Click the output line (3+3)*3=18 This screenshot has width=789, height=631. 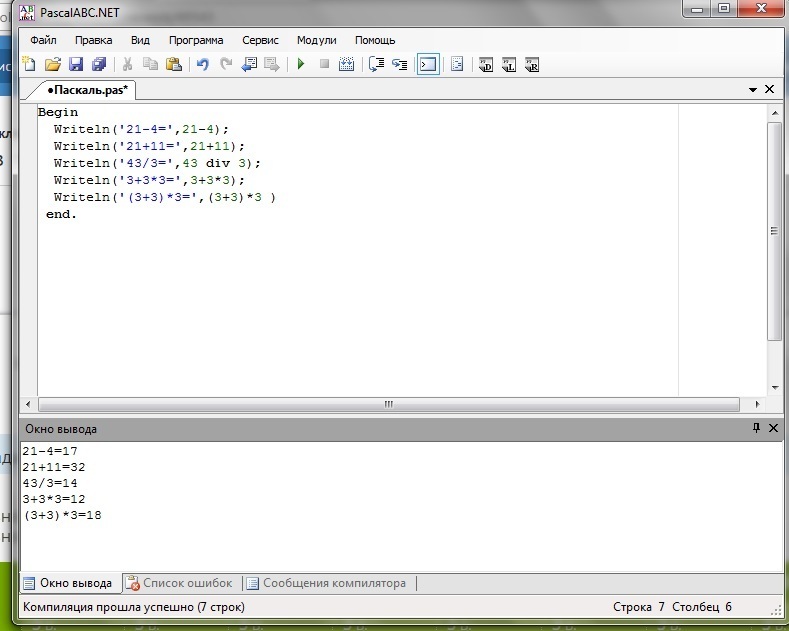(x=62, y=516)
